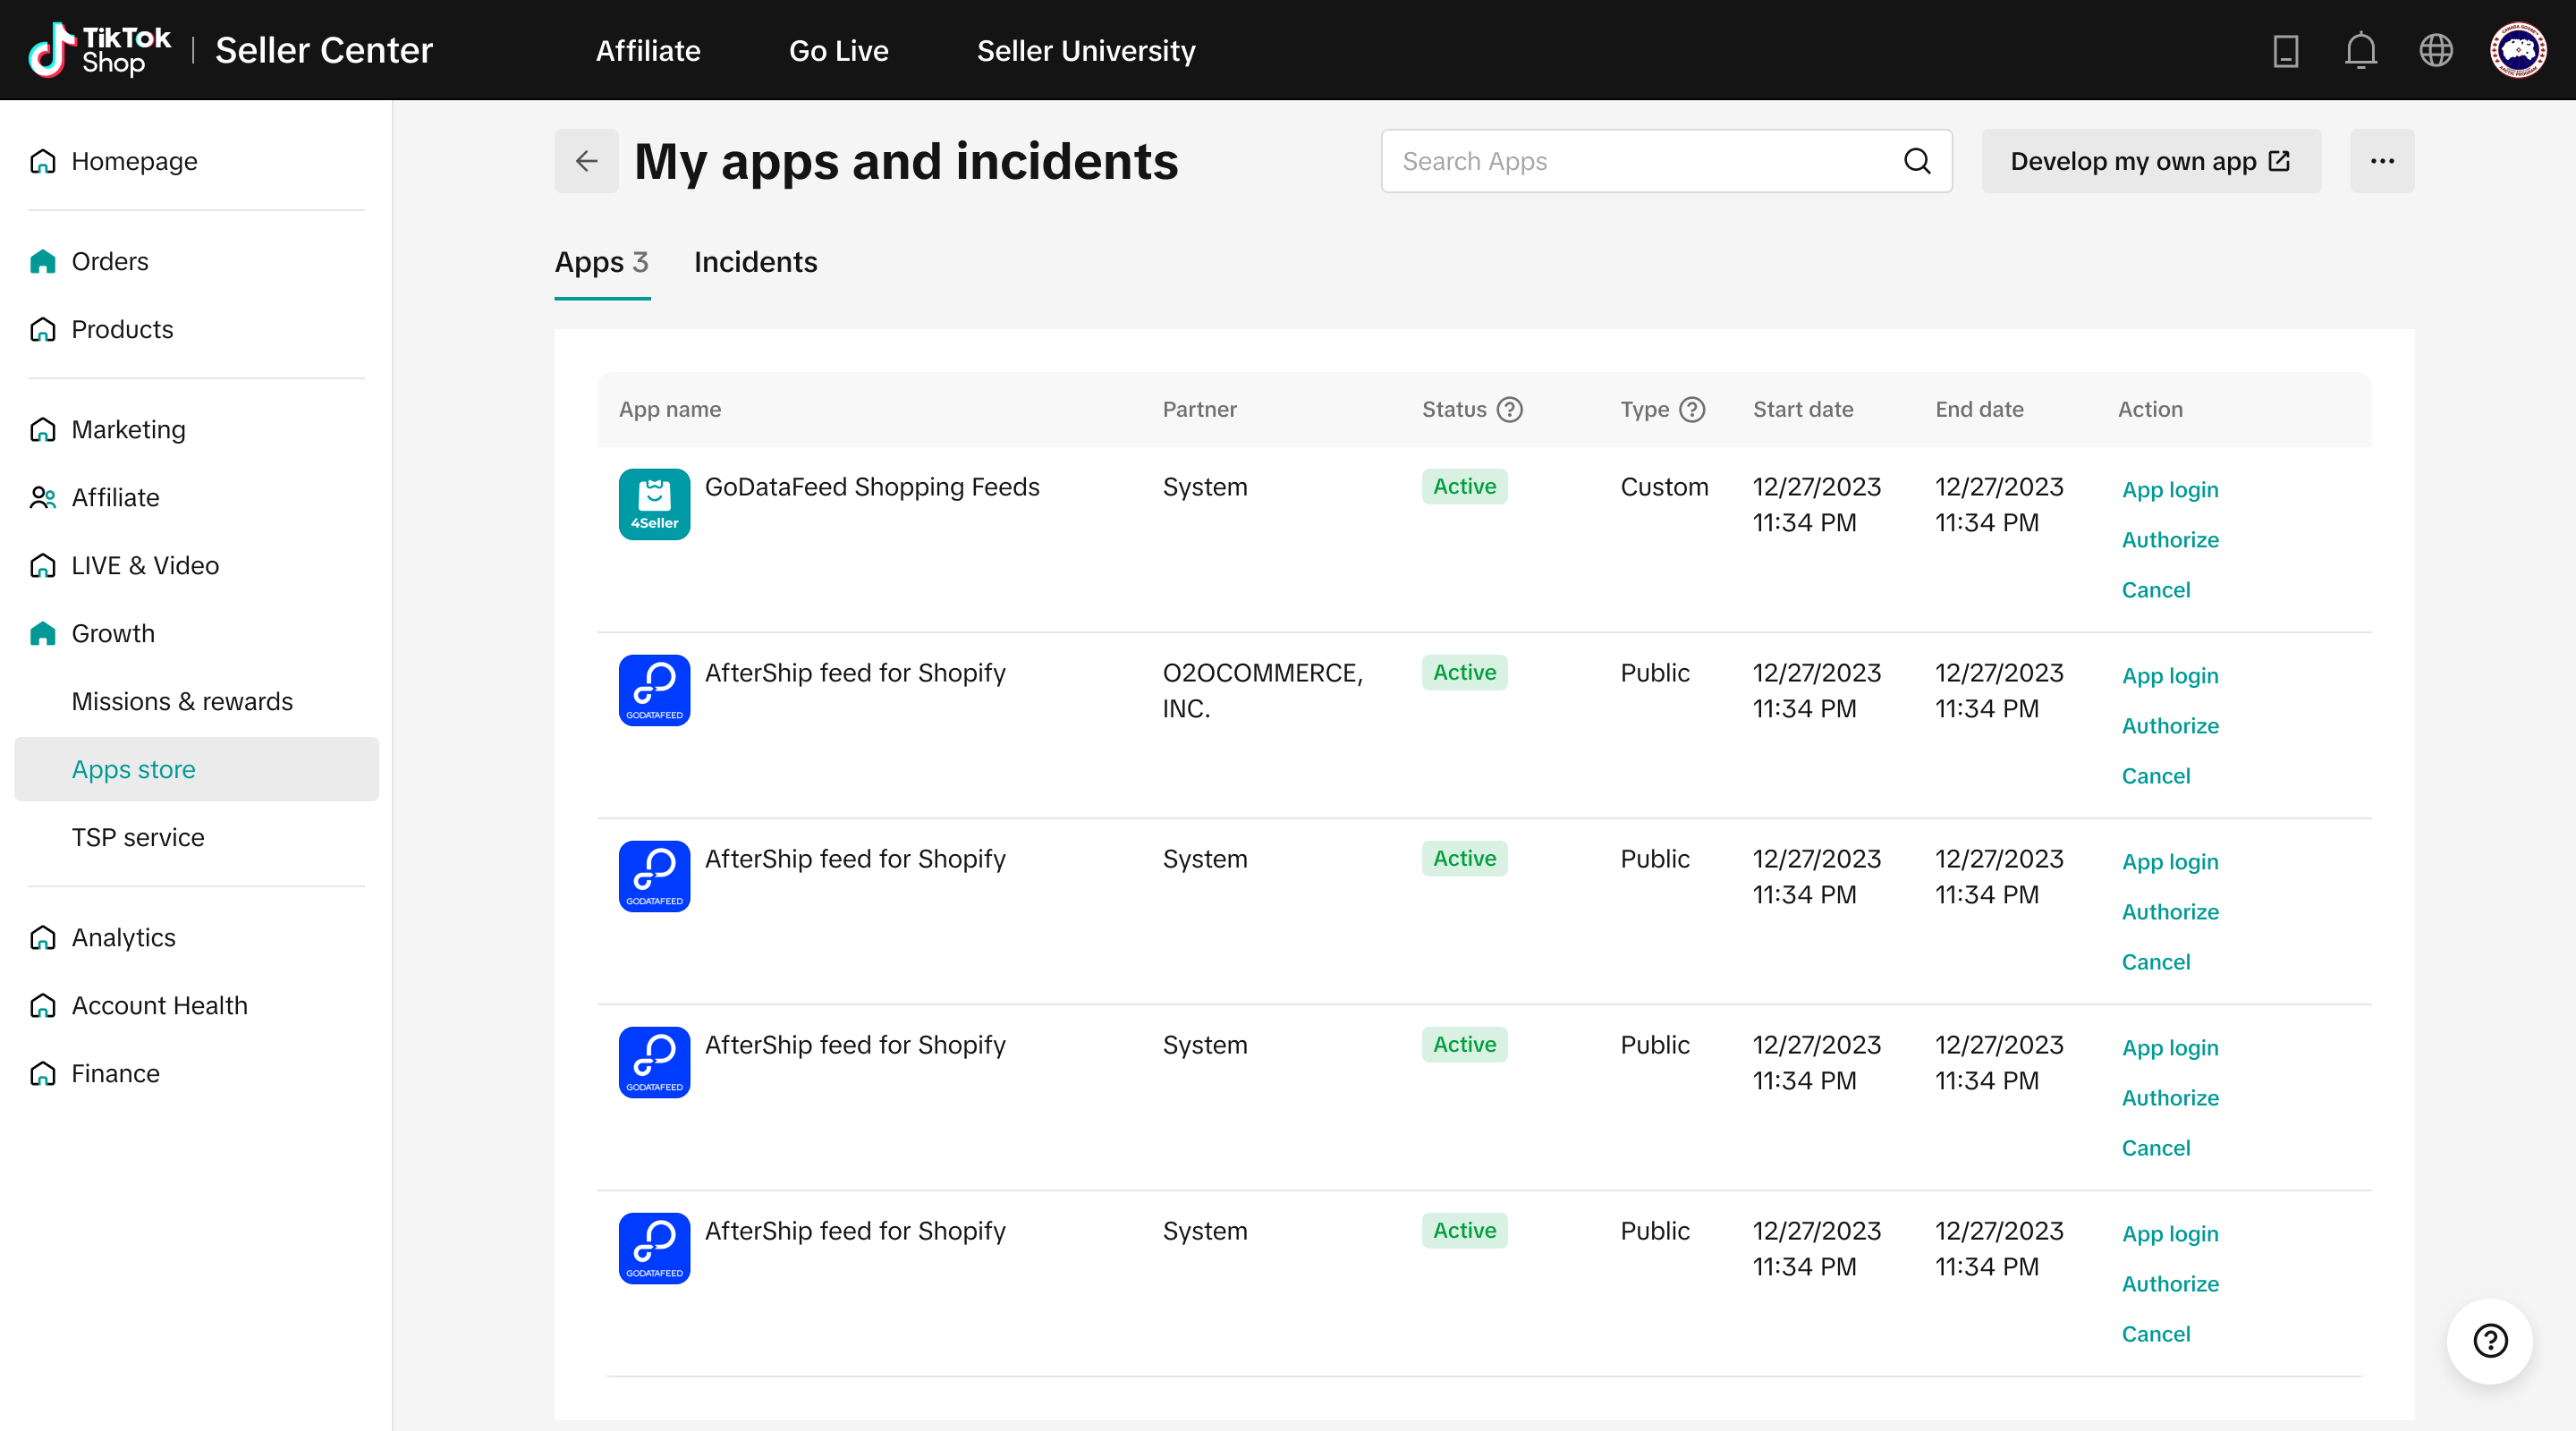2576x1431 pixels.
Task: Click Develop my own app button
Action: click(2150, 161)
